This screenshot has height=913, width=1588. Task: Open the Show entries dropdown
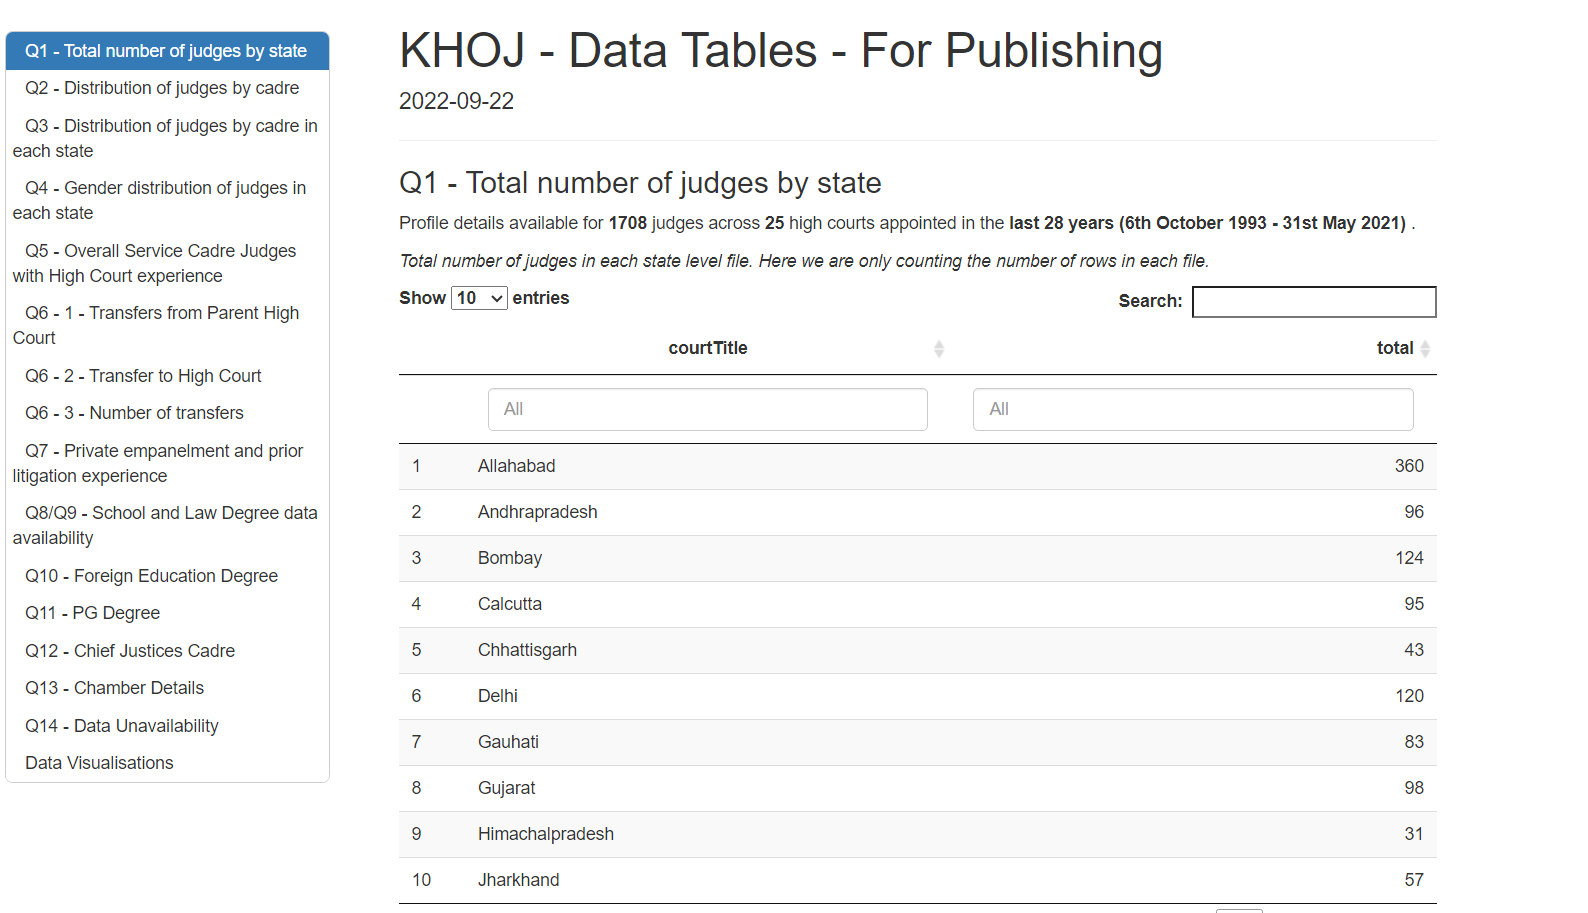(479, 298)
